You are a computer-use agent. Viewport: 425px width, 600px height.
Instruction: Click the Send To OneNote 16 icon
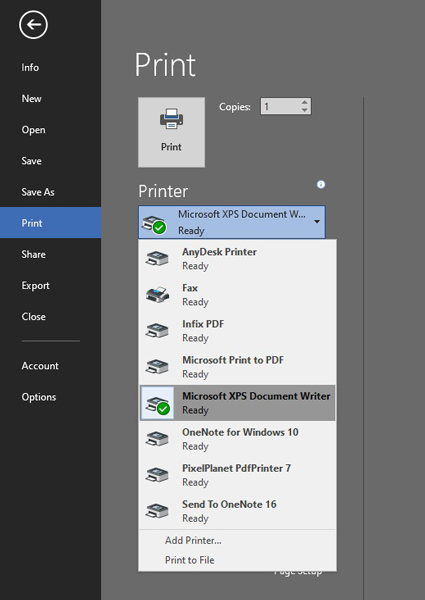157,511
